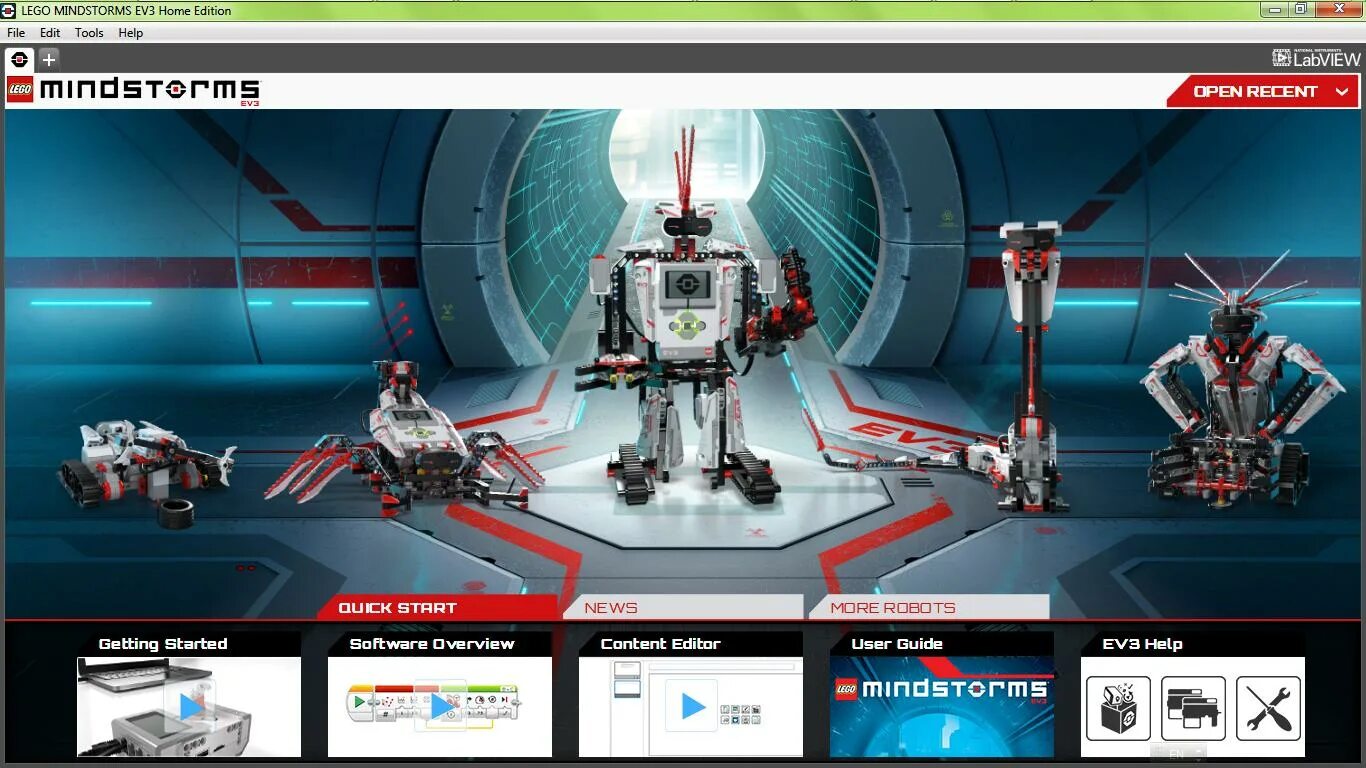
Task: Open the wrench and screwdriver help icon
Action: point(1268,708)
